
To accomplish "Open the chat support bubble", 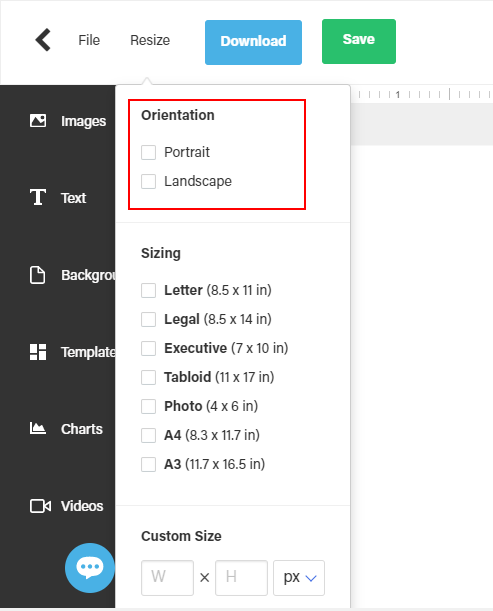I will coord(90,568).
